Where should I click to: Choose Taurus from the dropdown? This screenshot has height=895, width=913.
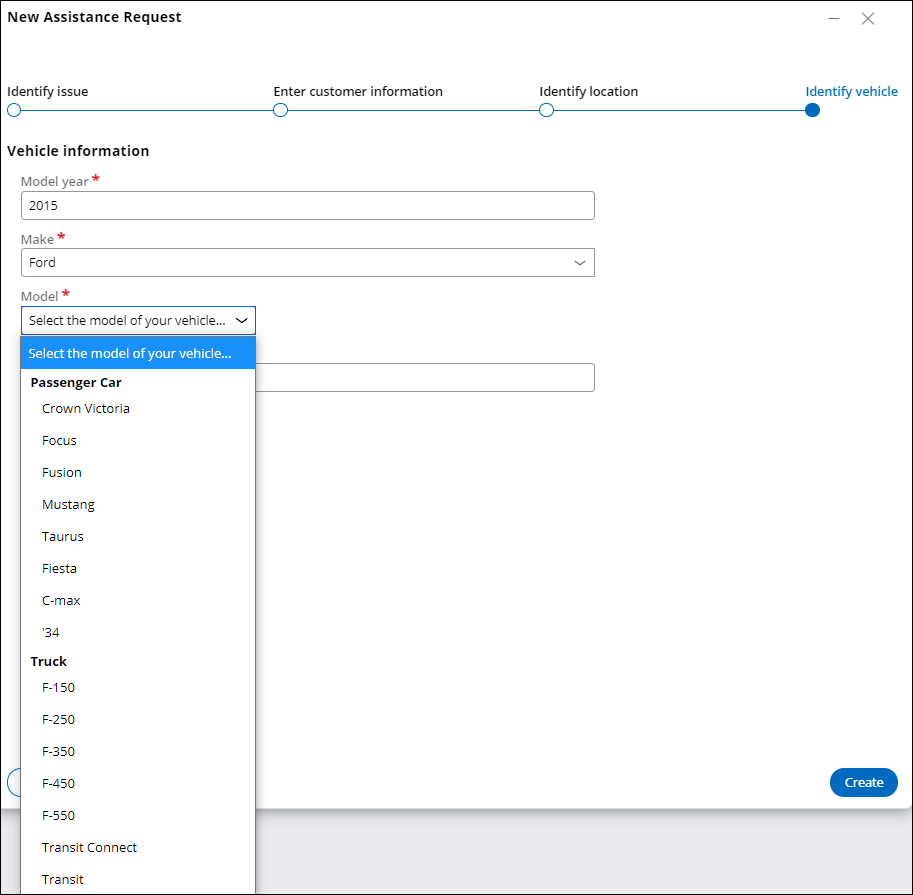tap(62, 536)
